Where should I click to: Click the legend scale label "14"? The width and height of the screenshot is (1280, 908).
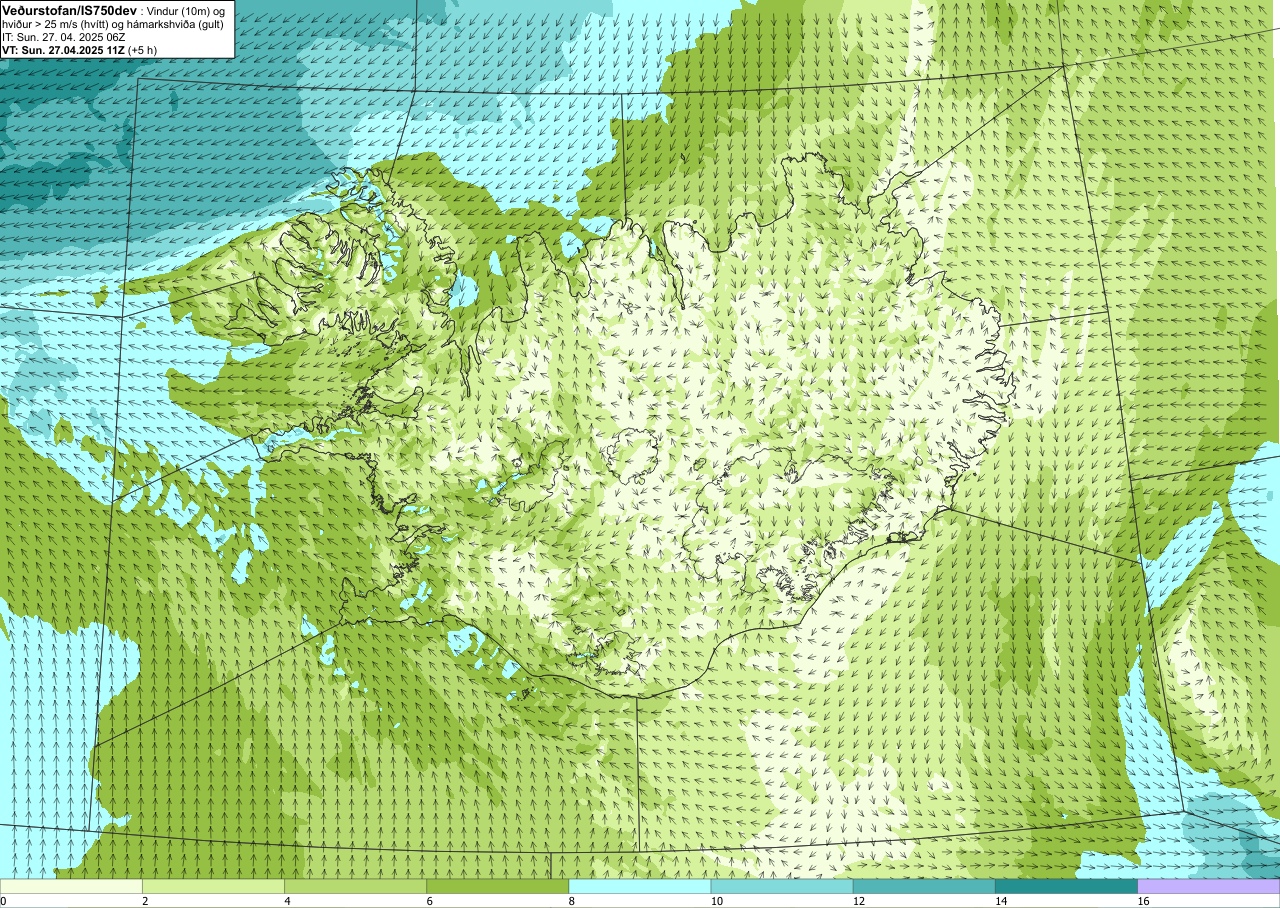pos(1000,901)
